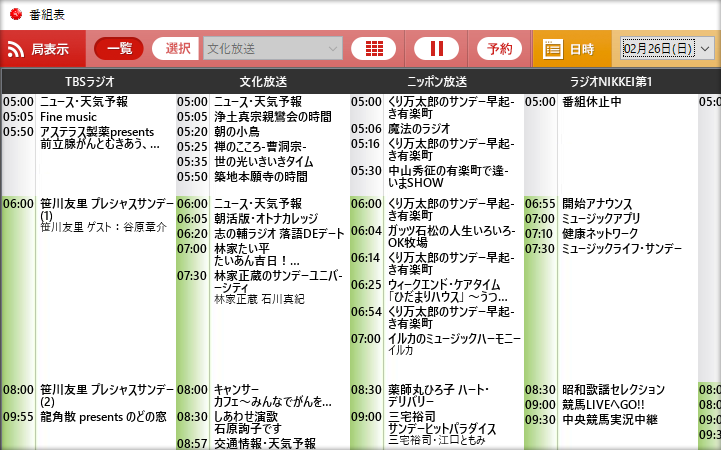721x450 pixels.
Task: Select 昭和歌謡セレクション at 08:30
Action: [x=613, y=389]
